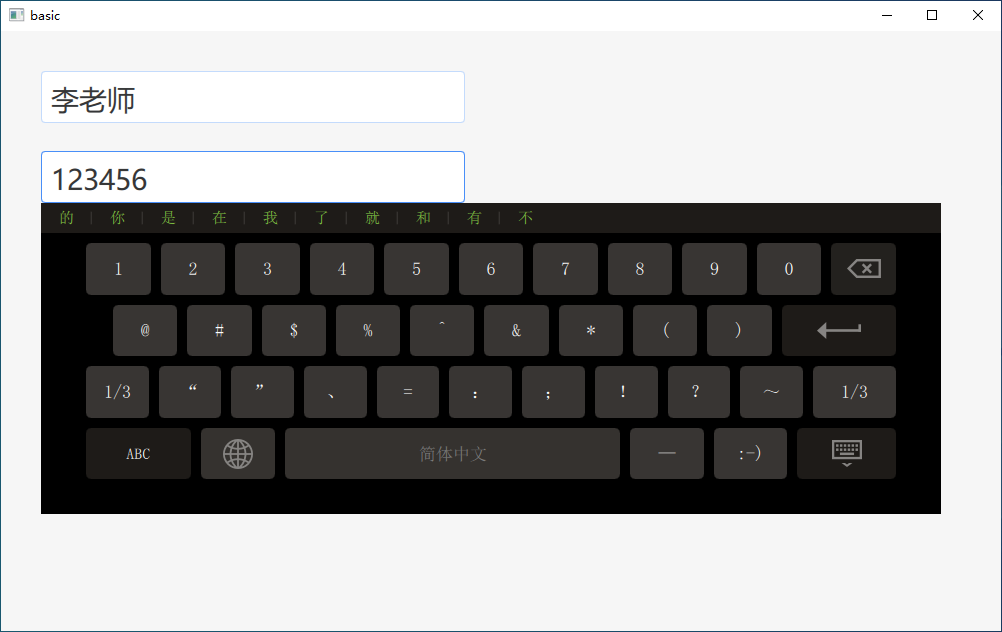Click into the 123456 input field
The height and width of the screenshot is (632, 1002).
coord(253,177)
